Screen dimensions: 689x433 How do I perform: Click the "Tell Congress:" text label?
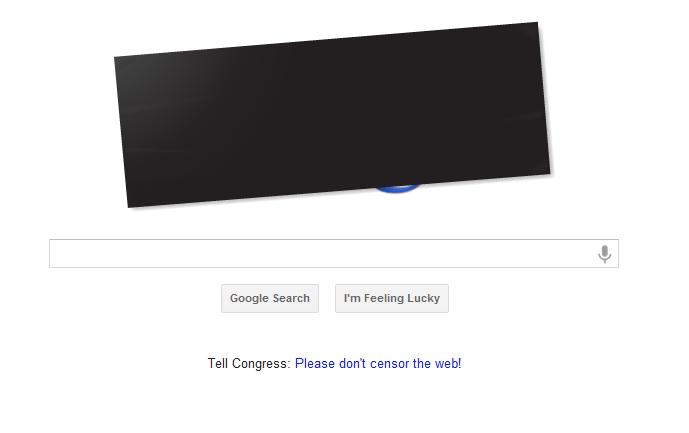pos(249,364)
